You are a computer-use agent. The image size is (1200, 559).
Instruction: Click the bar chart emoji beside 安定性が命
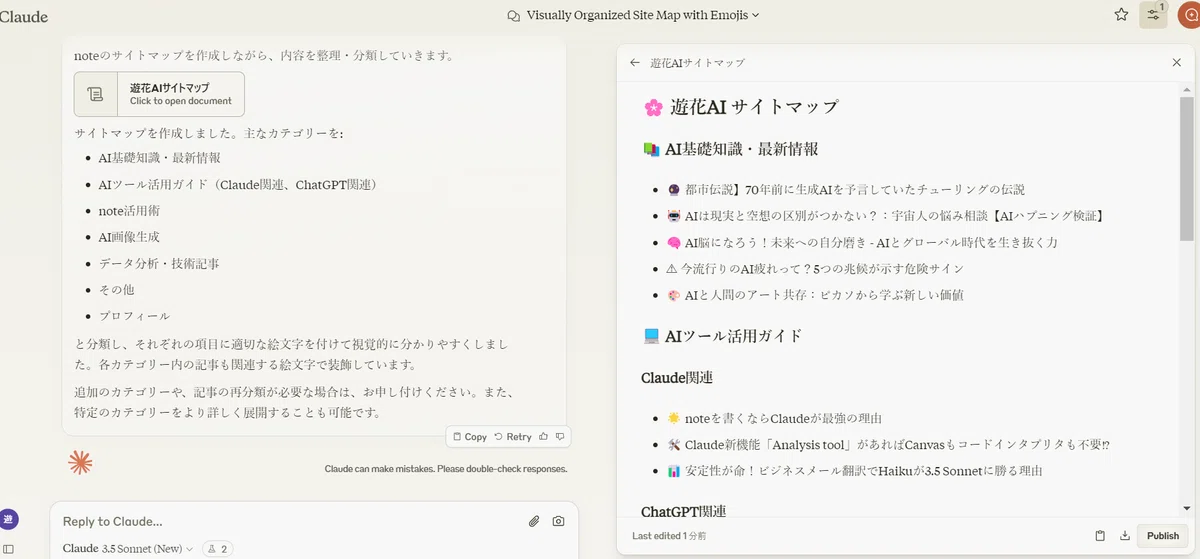click(x=673, y=470)
